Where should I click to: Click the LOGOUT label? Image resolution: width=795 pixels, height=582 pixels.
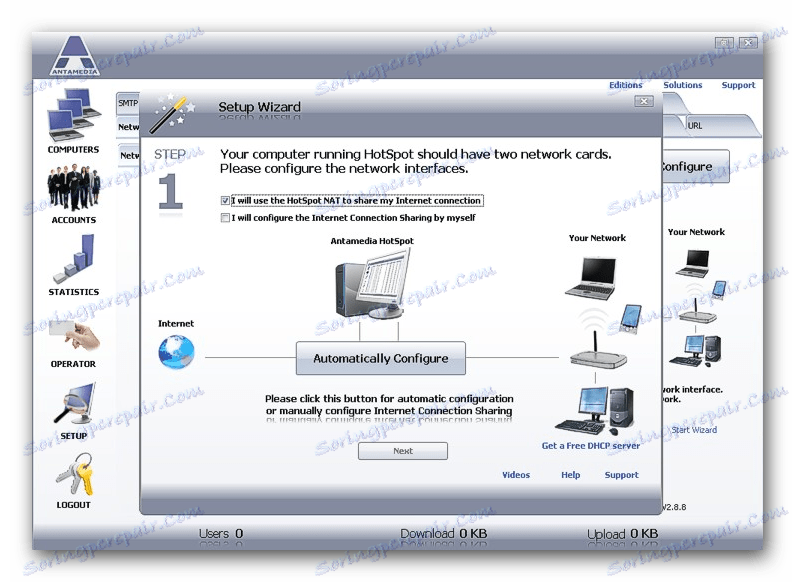pos(74,505)
